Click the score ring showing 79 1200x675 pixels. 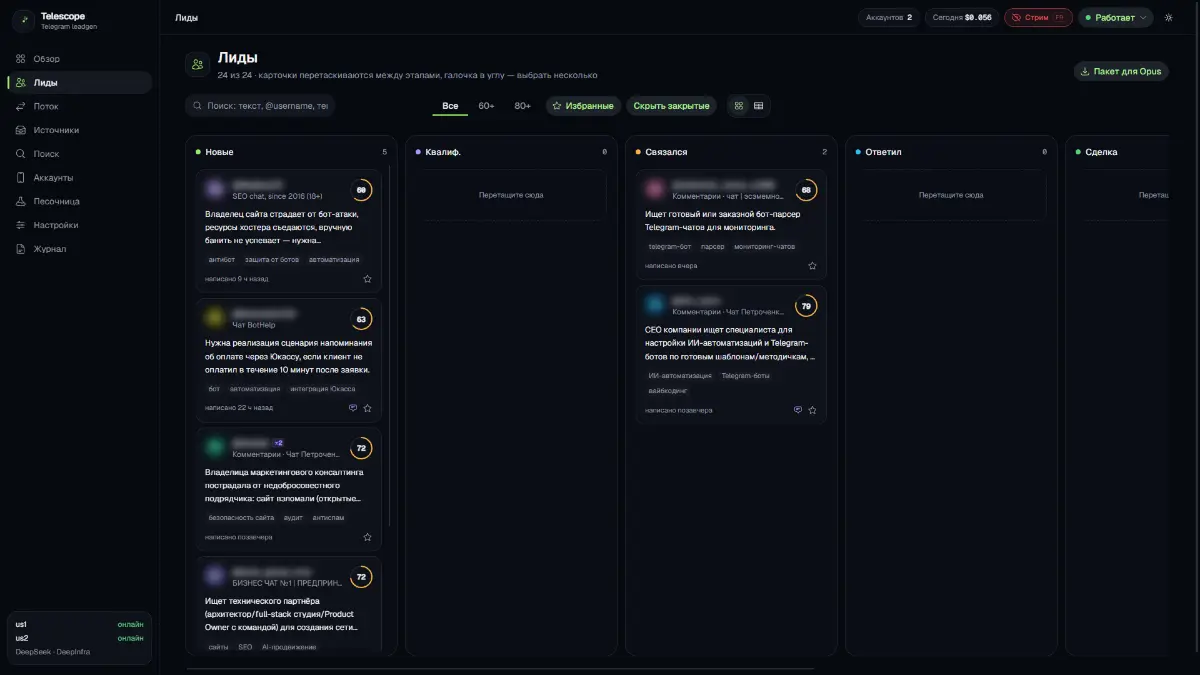(x=806, y=306)
